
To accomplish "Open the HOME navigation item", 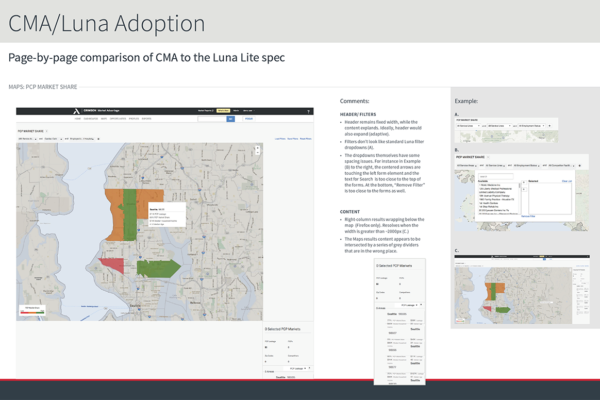I will point(78,119).
